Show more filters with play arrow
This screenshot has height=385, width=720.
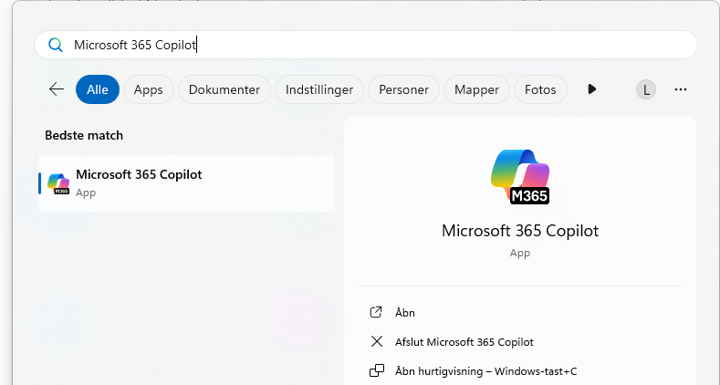pyautogui.click(x=592, y=89)
